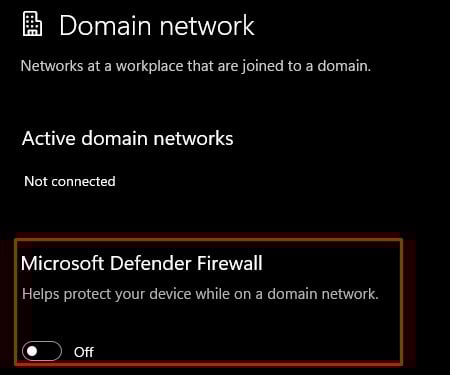
Task: Click the word 'Active' in networks heading
Action: coord(49,138)
